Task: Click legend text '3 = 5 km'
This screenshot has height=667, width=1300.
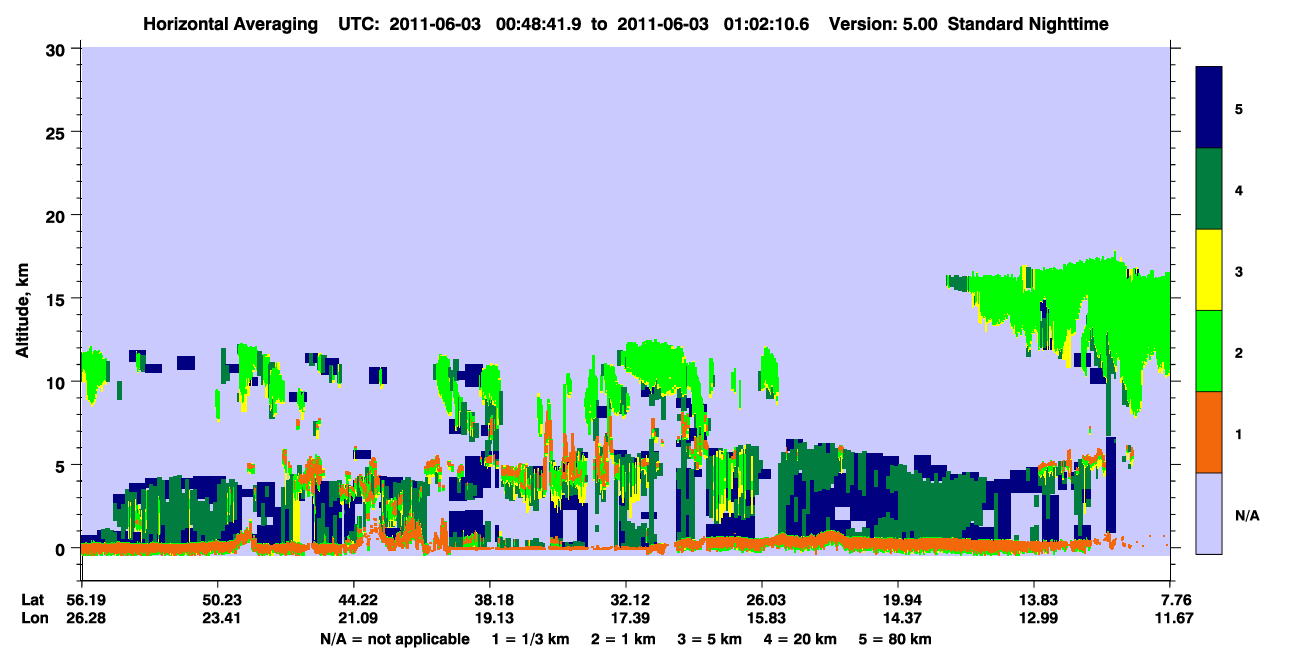Action: [711, 638]
